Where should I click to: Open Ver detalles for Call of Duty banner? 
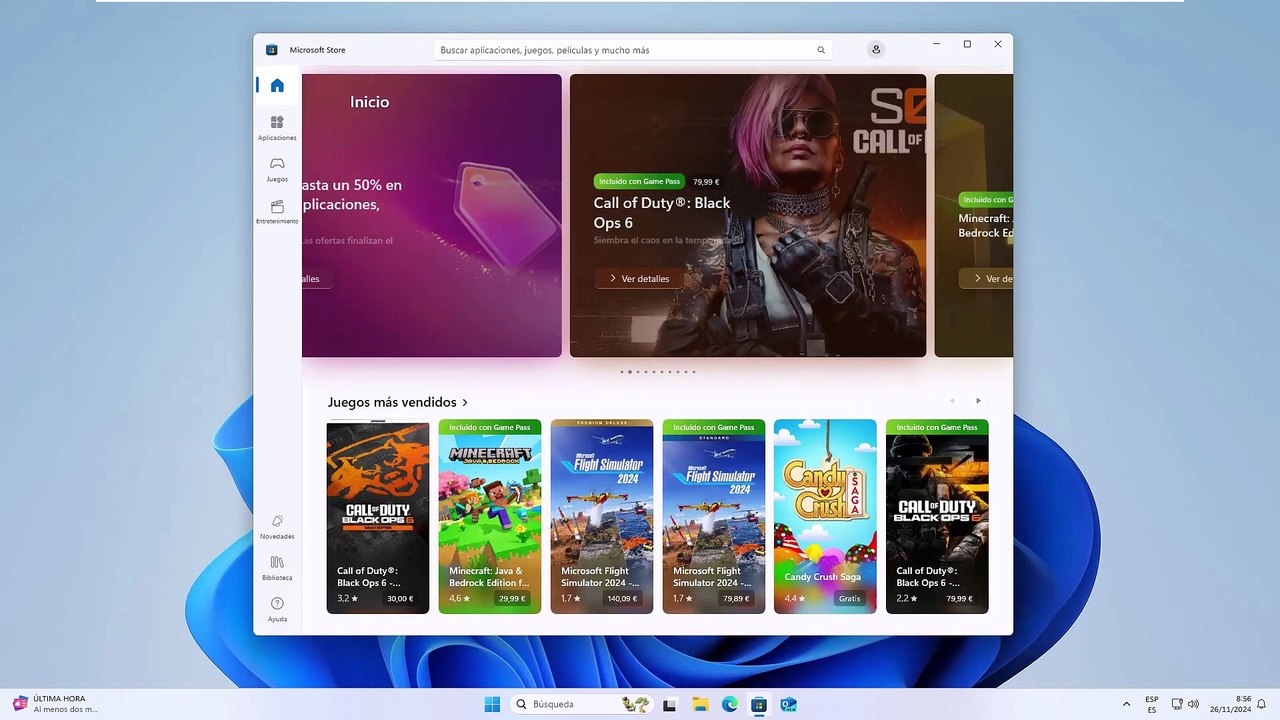pos(640,279)
